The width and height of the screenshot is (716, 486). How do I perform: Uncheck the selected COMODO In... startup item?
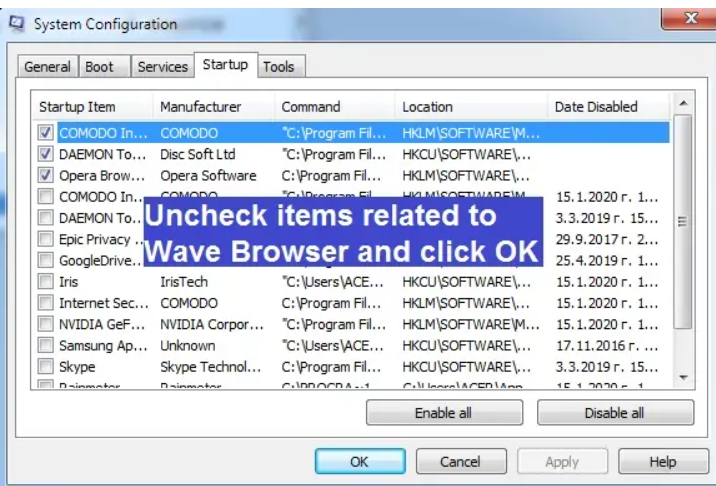click(x=45, y=133)
